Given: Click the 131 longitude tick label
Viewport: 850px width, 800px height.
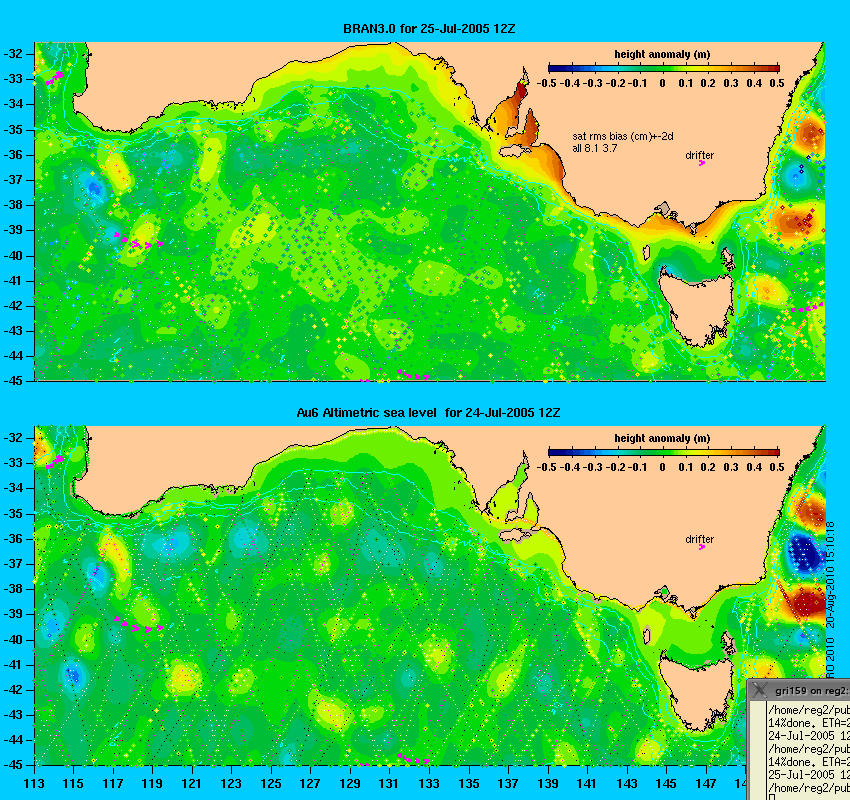Looking at the screenshot, I should pyautogui.click(x=389, y=784).
